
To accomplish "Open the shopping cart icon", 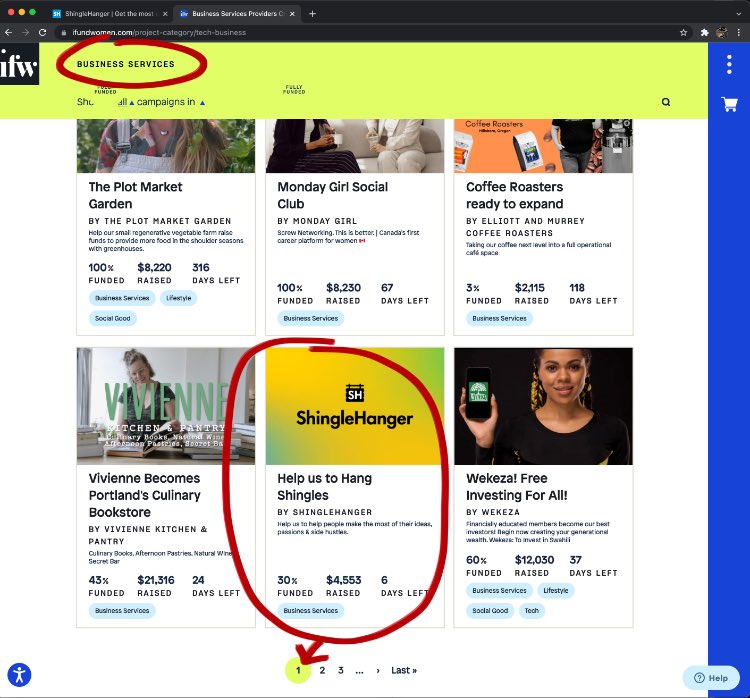I will pyautogui.click(x=729, y=104).
